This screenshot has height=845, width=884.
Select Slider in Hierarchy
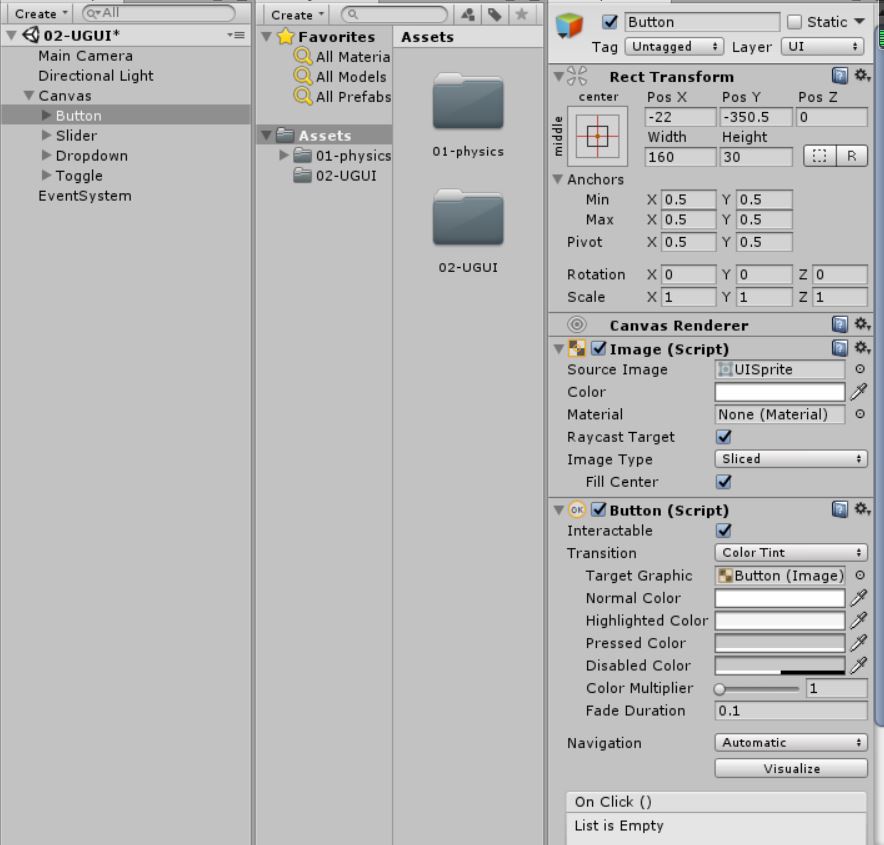pyautogui.click(x=76, y=135)
